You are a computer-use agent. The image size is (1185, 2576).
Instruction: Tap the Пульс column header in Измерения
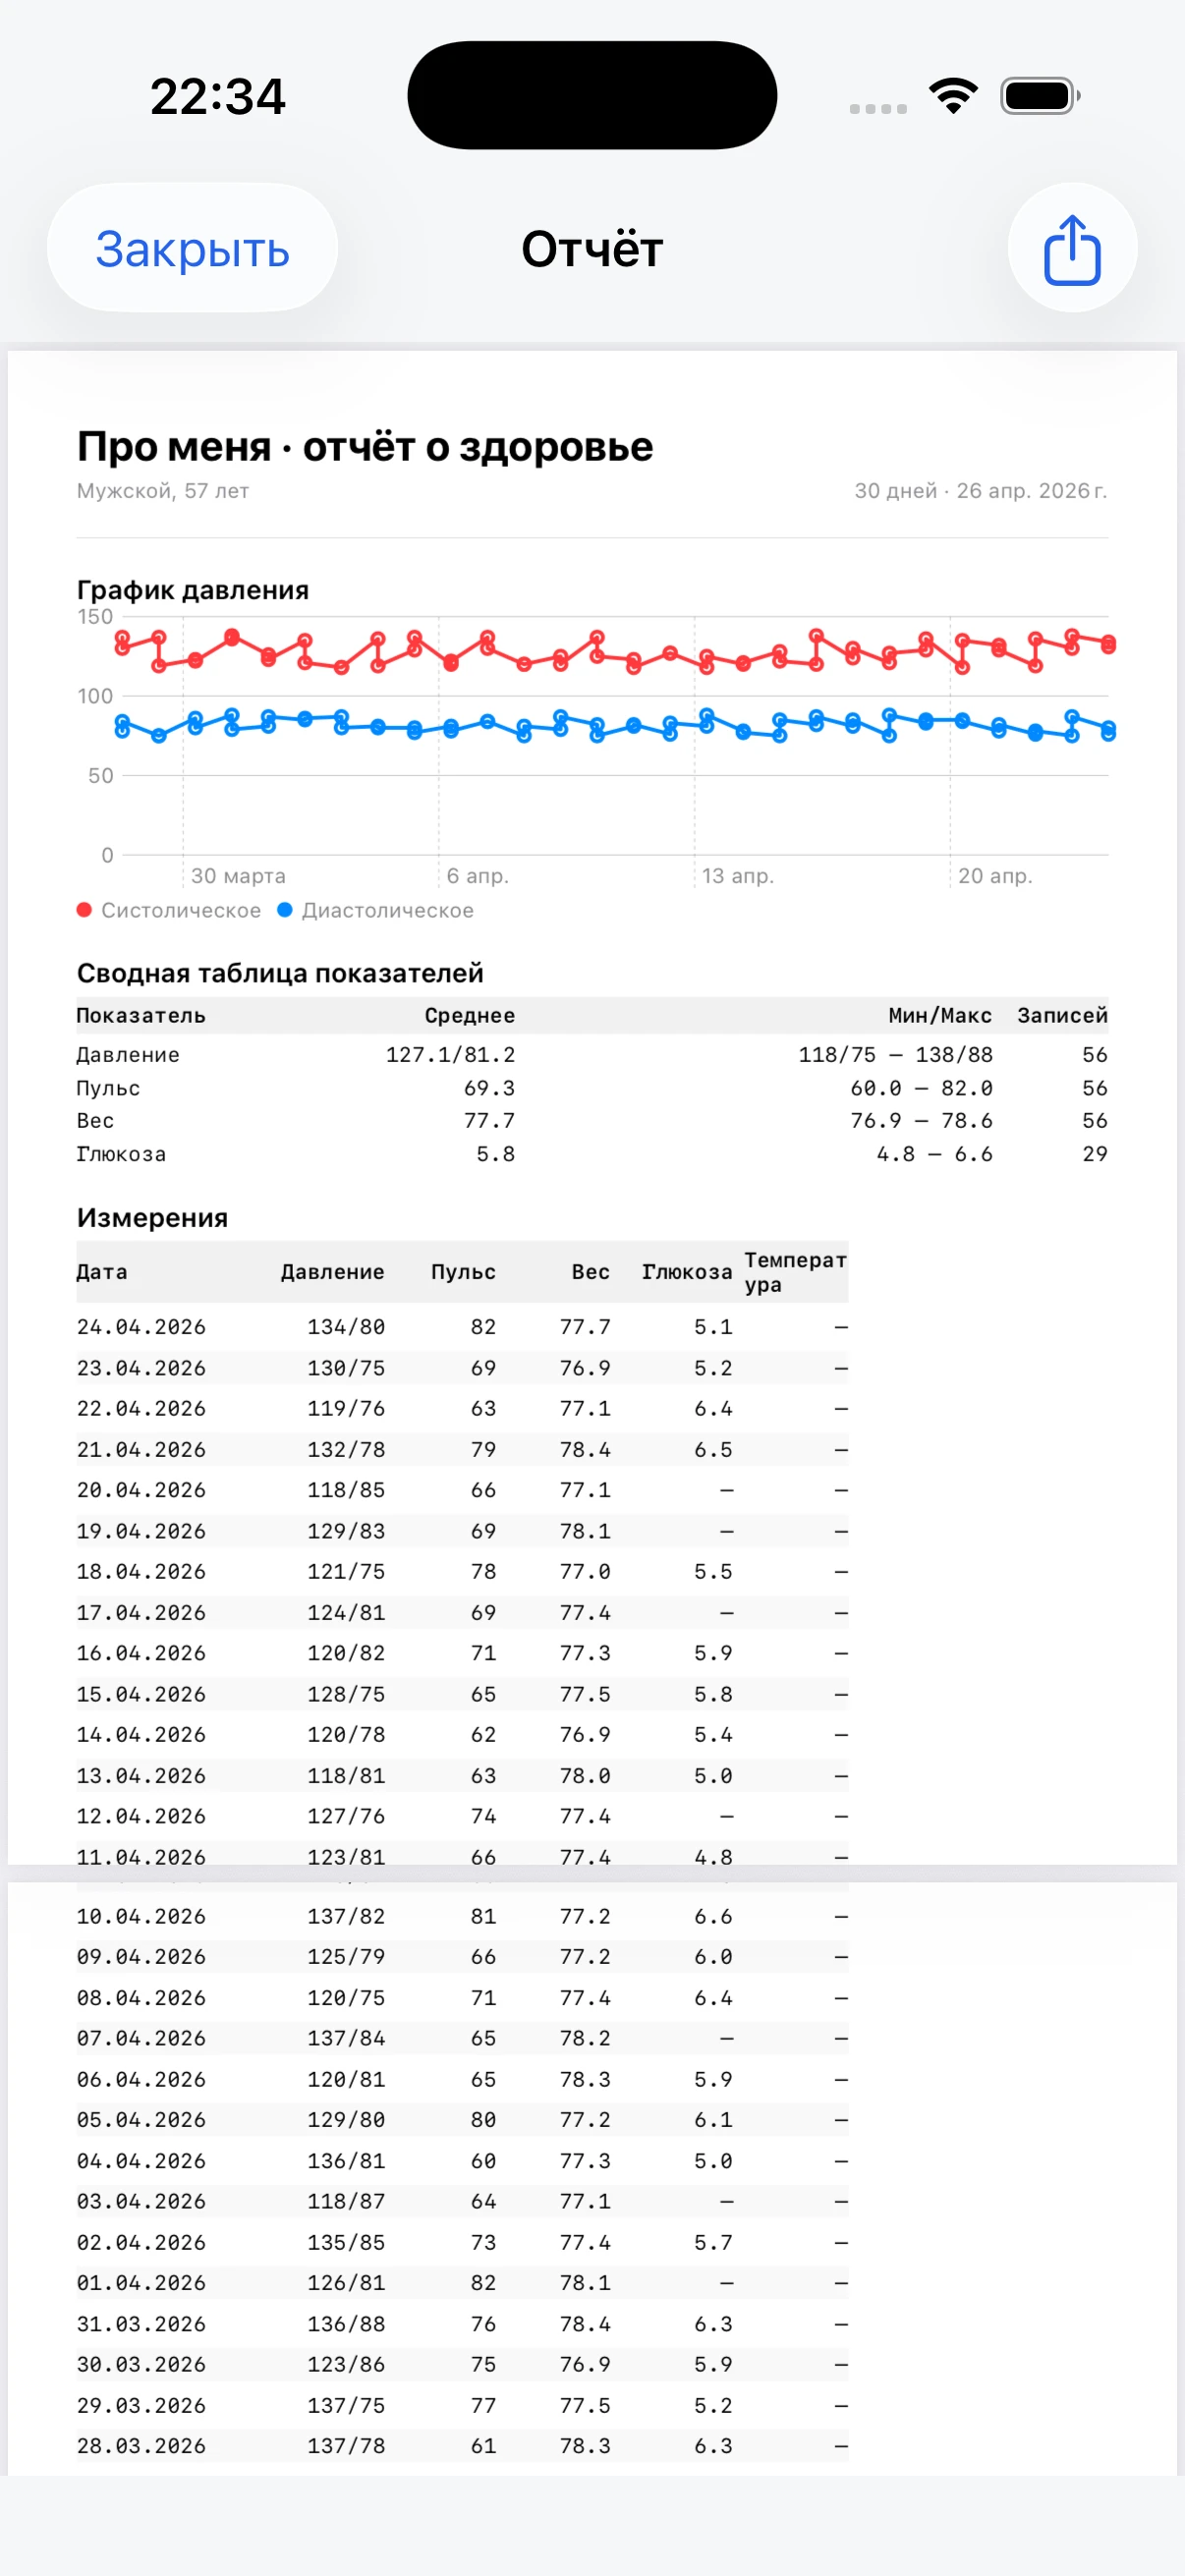coord(463,1272)
